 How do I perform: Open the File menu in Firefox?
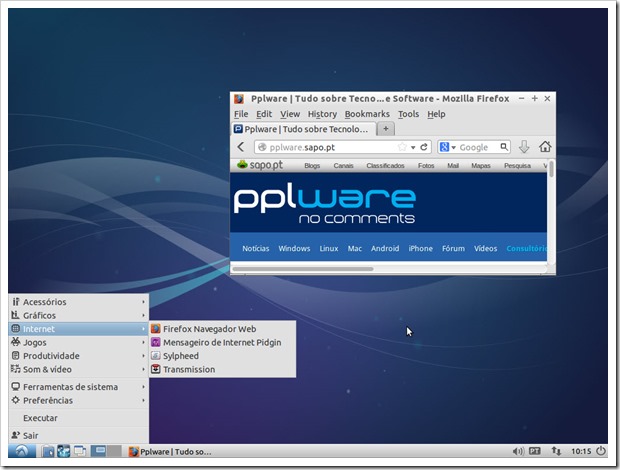[241, 114]
